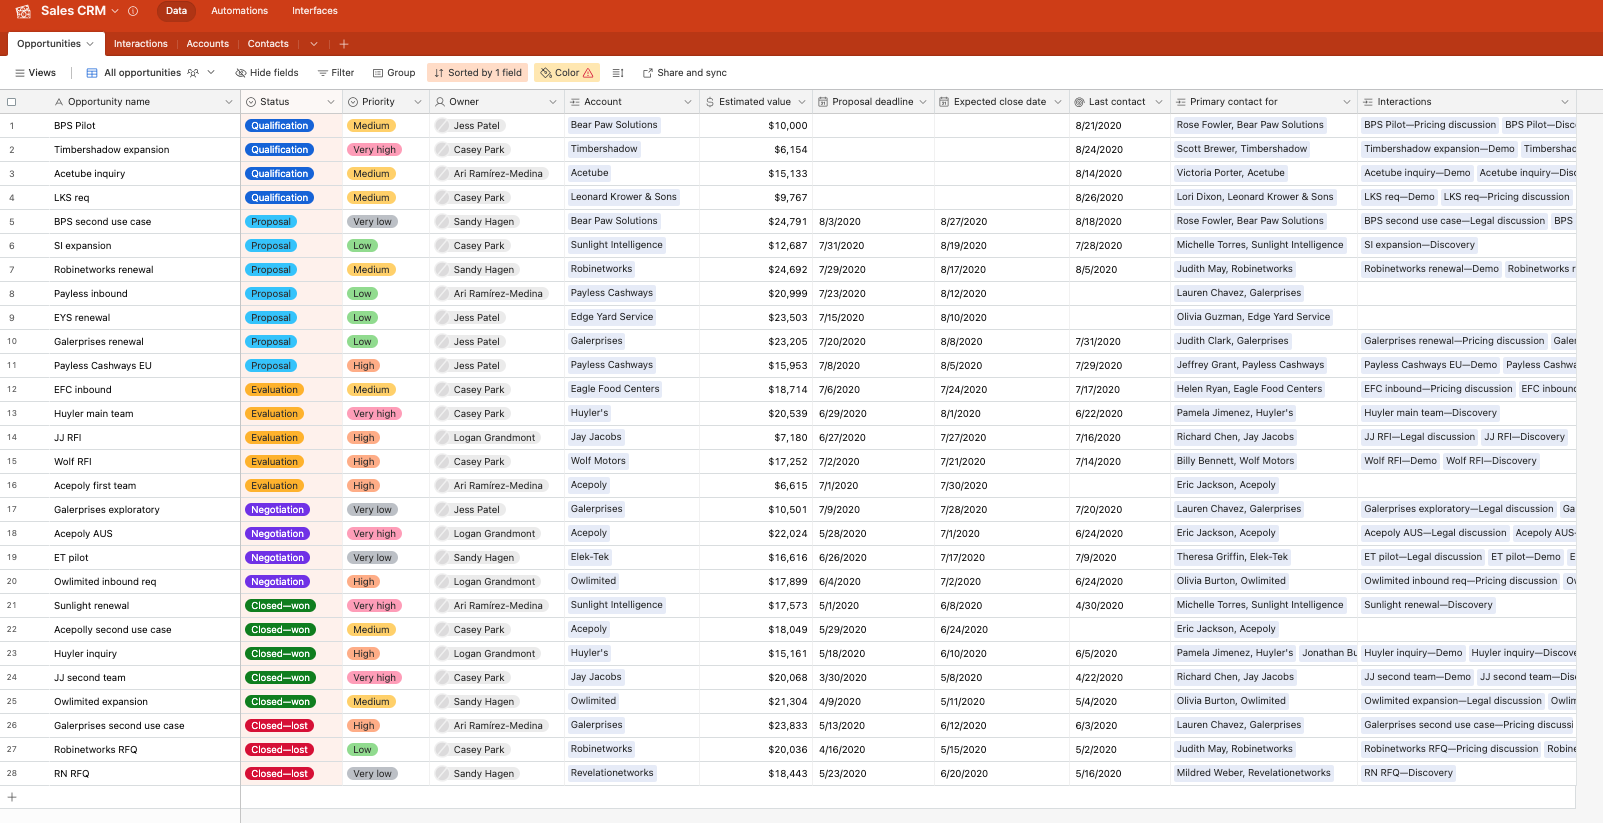Click the Status column type icon
The width and height of the screenshot is (1603, 823).
[251, 102]
